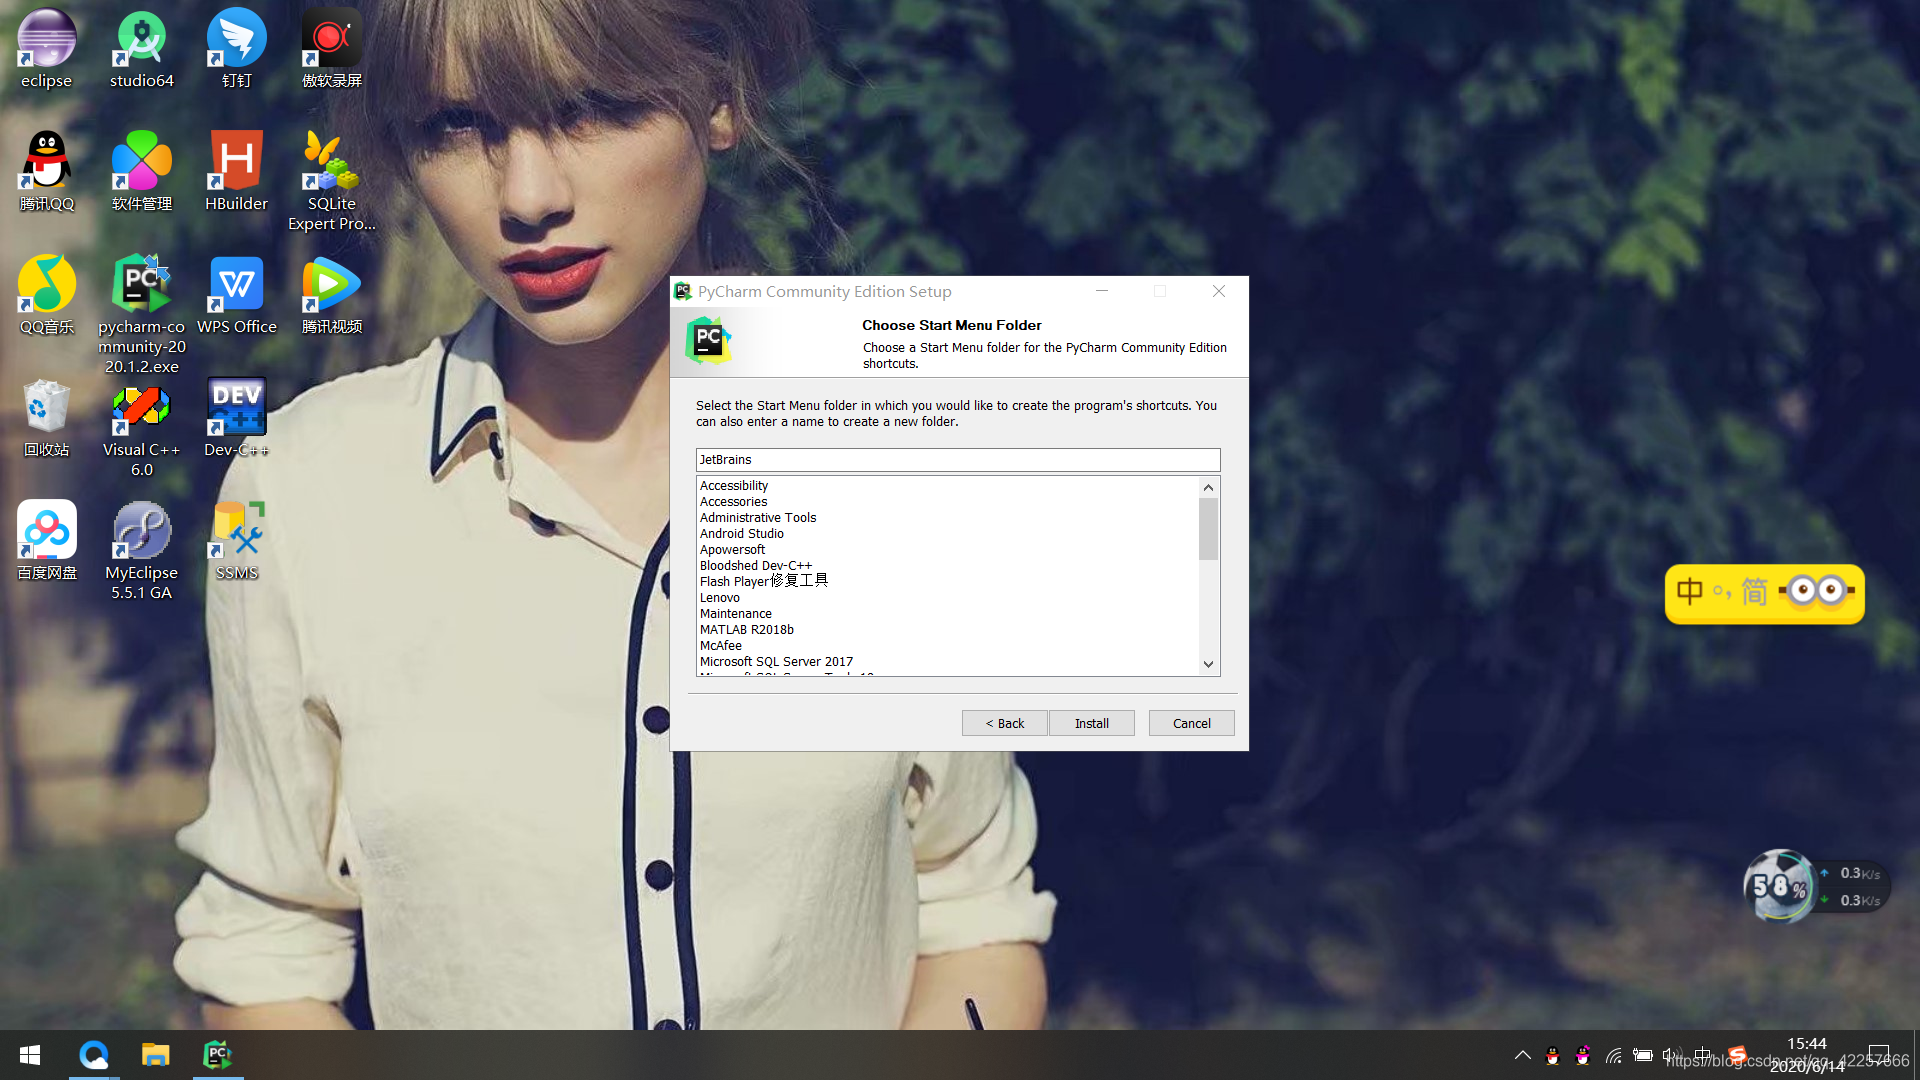Open the HBuilder desktop icon
Image resolution: width=1920 pixels, height=1080 pixels.
click(236, 170)
